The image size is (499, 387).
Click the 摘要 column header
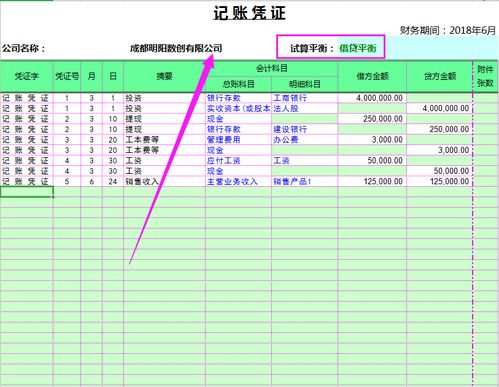164,76
